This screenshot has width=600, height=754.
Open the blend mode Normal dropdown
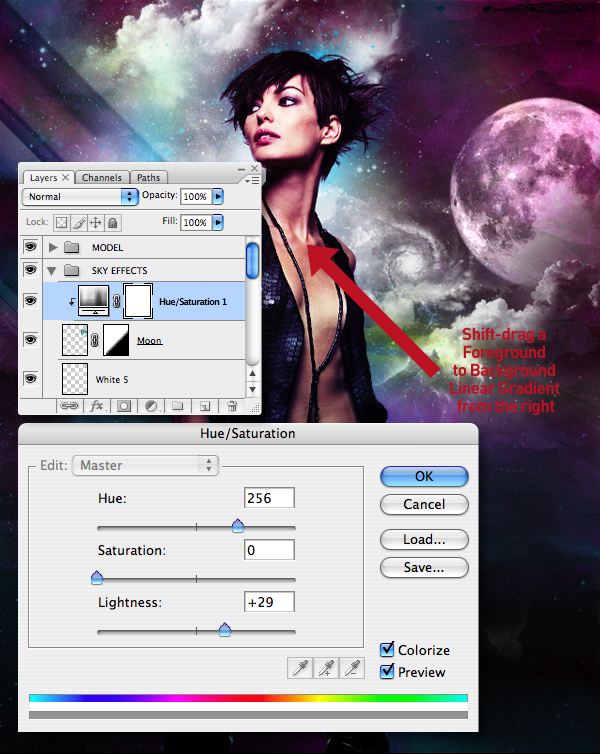coord(80,197)
